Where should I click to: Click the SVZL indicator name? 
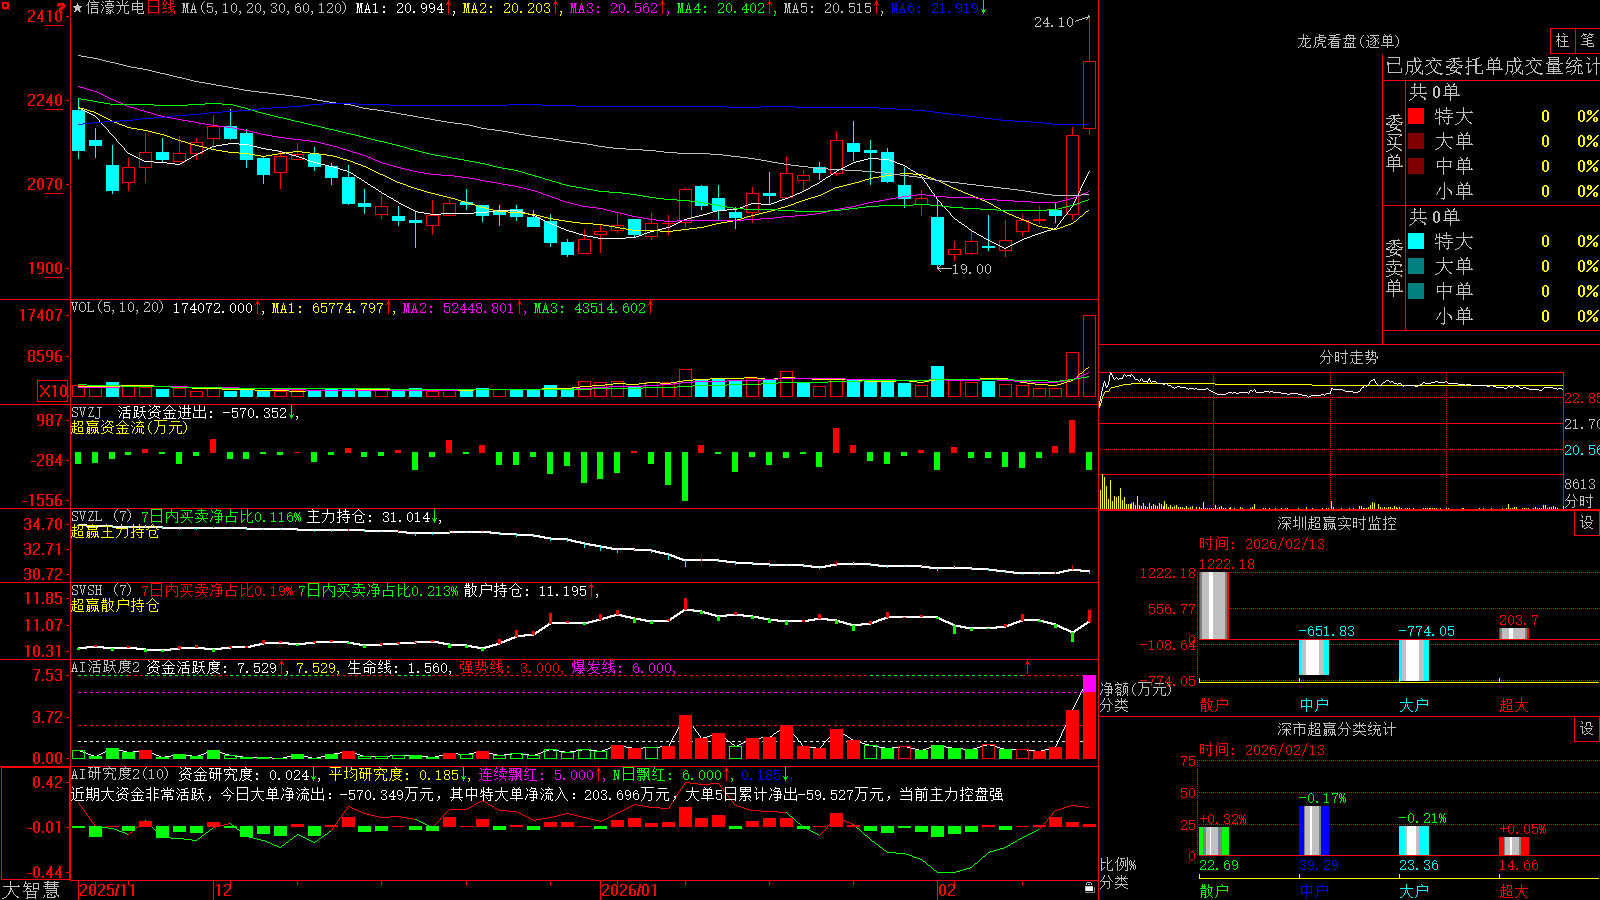pos(87,516)
